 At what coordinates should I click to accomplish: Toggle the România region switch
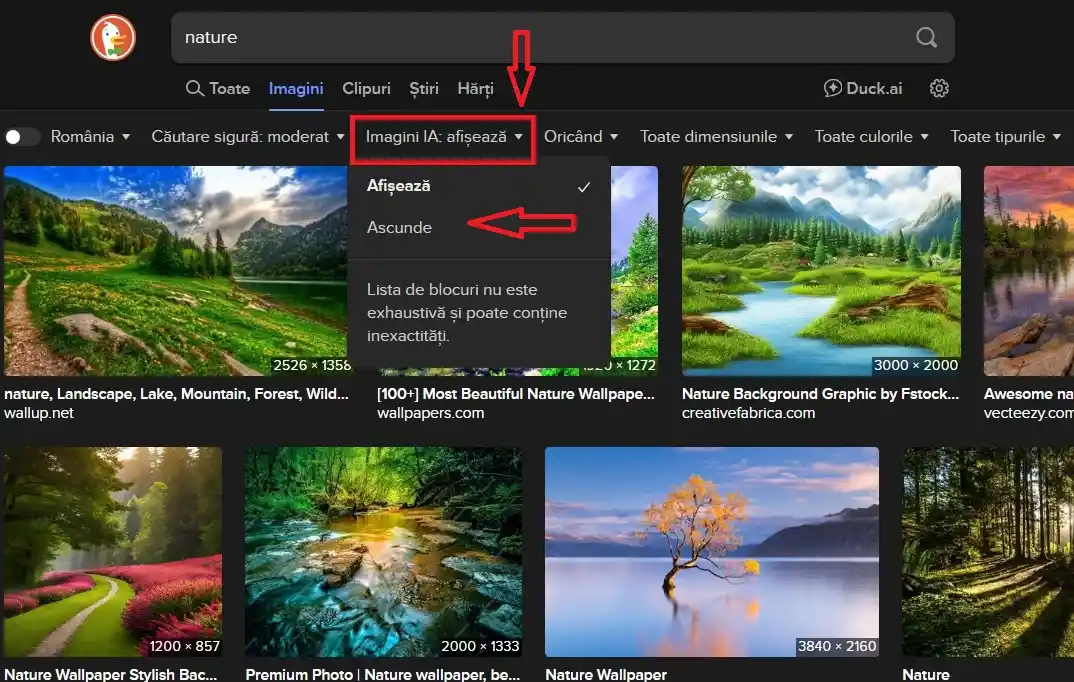[22, 137]
